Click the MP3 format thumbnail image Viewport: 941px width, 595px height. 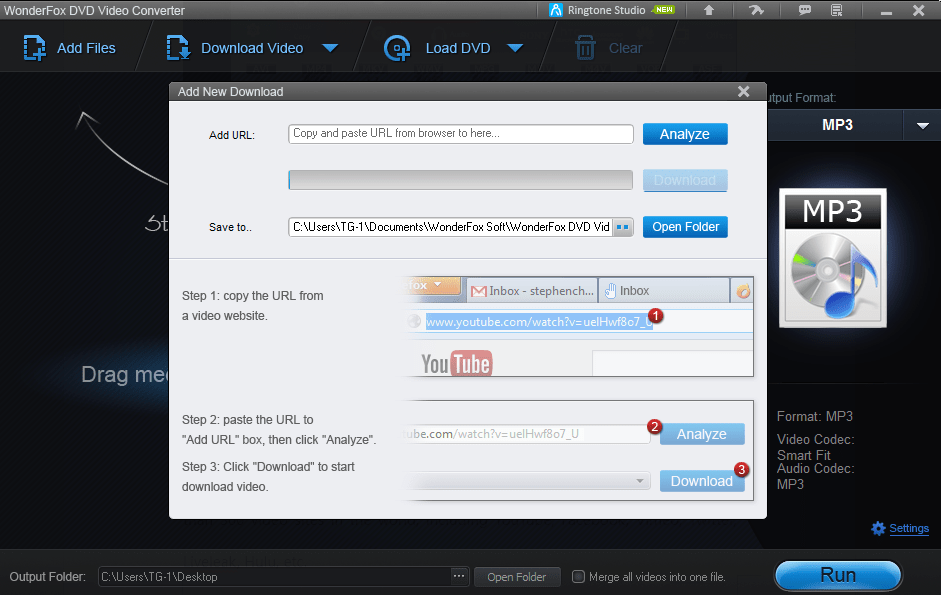click(832, 258)
